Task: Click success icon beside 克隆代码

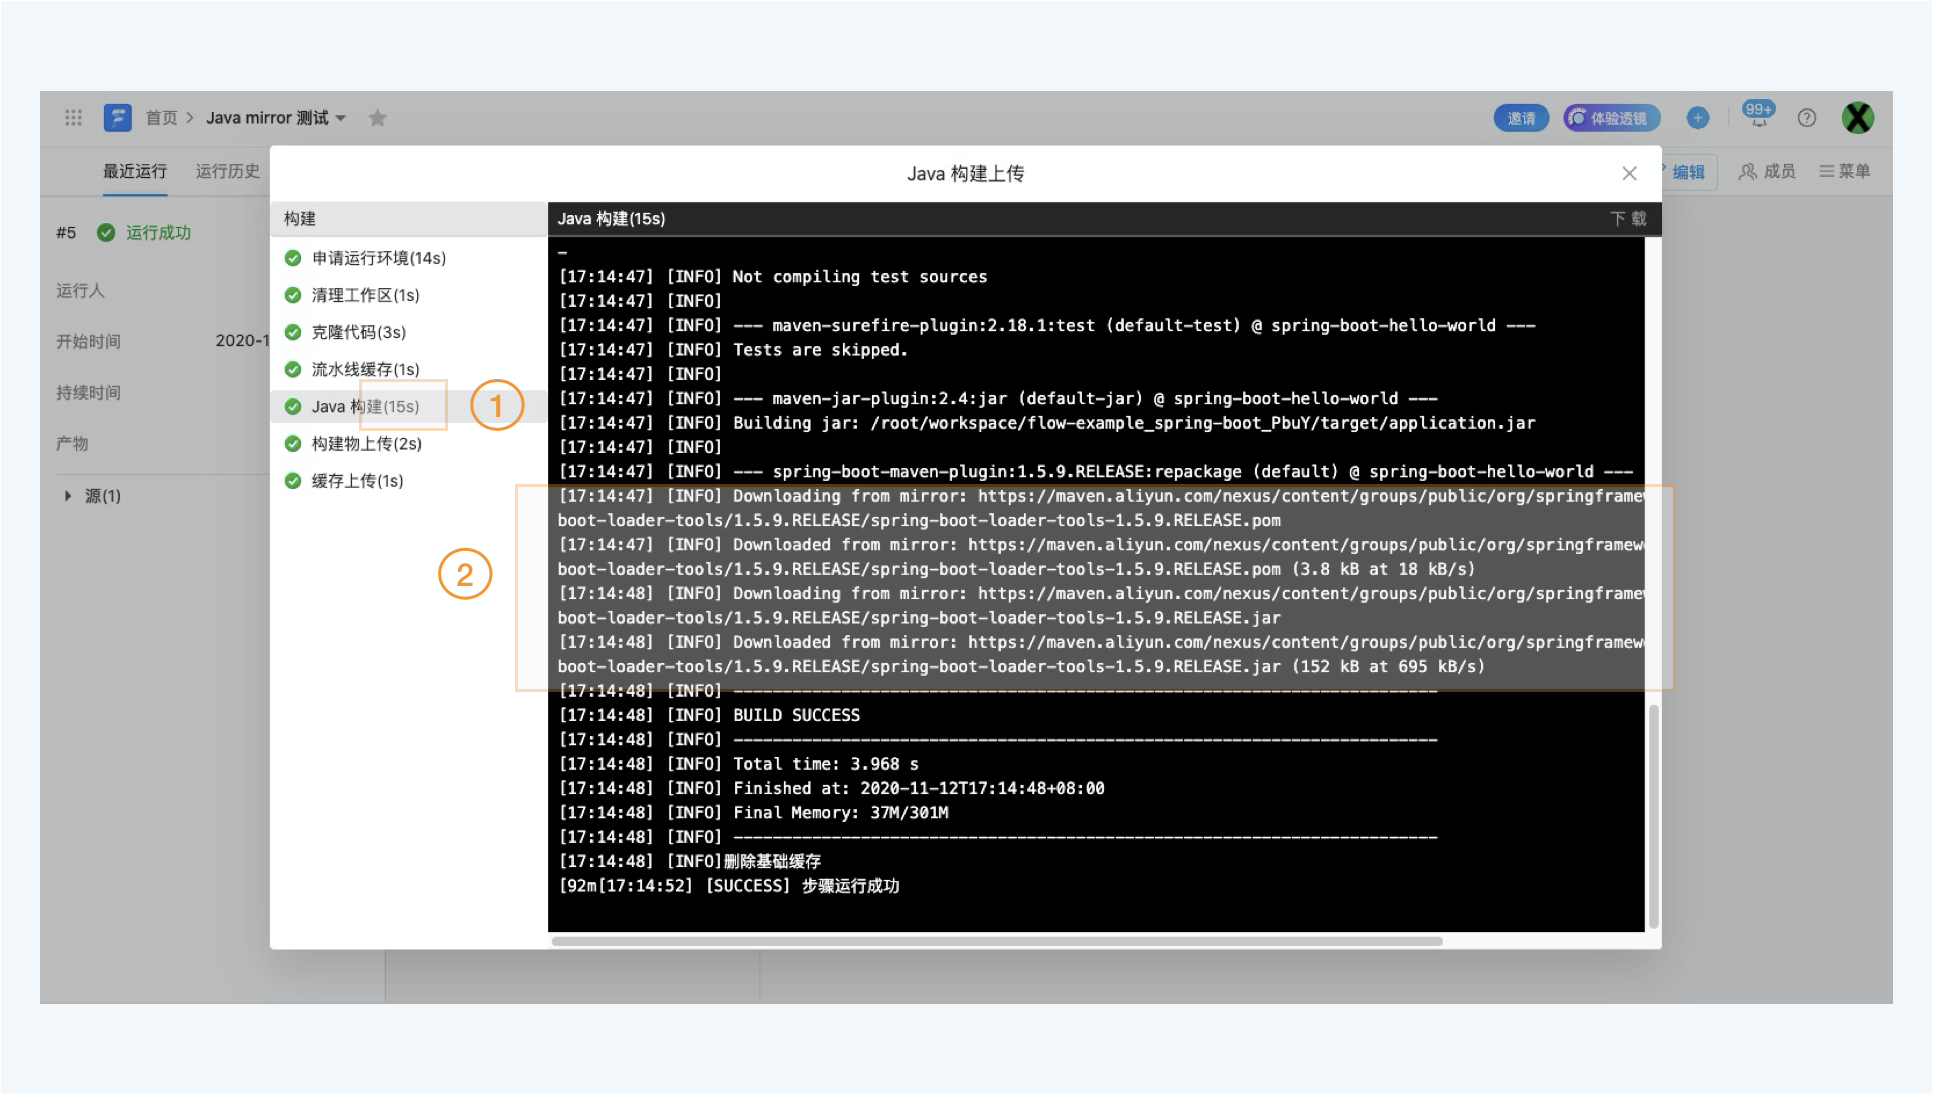Action: pyautogui.click(x=293, y=332)
